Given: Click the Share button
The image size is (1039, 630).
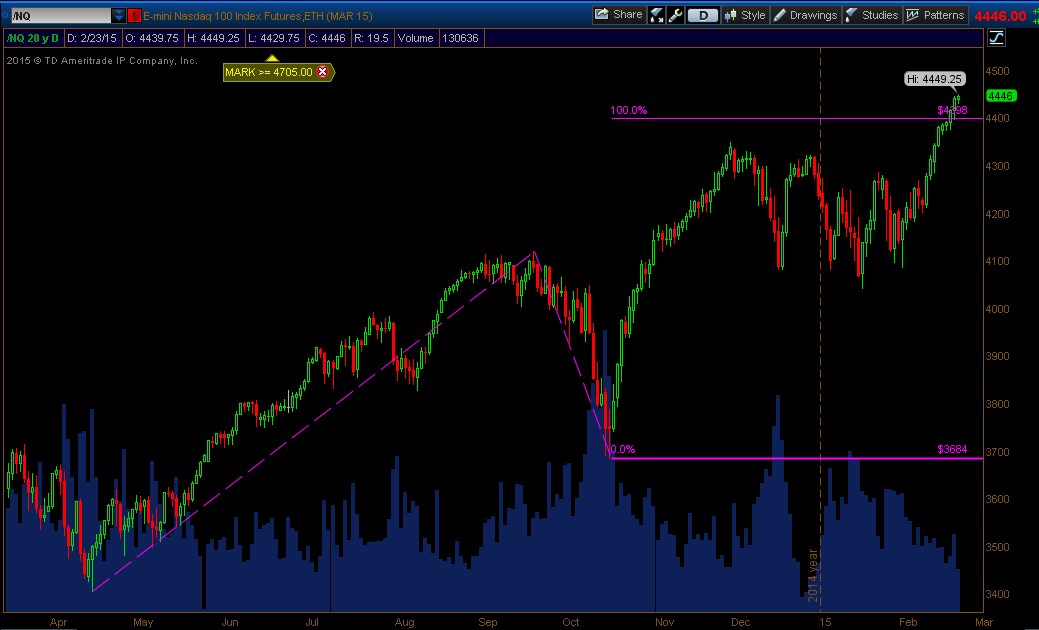Looking at the screenshot, I should click(x=618, y=14).
